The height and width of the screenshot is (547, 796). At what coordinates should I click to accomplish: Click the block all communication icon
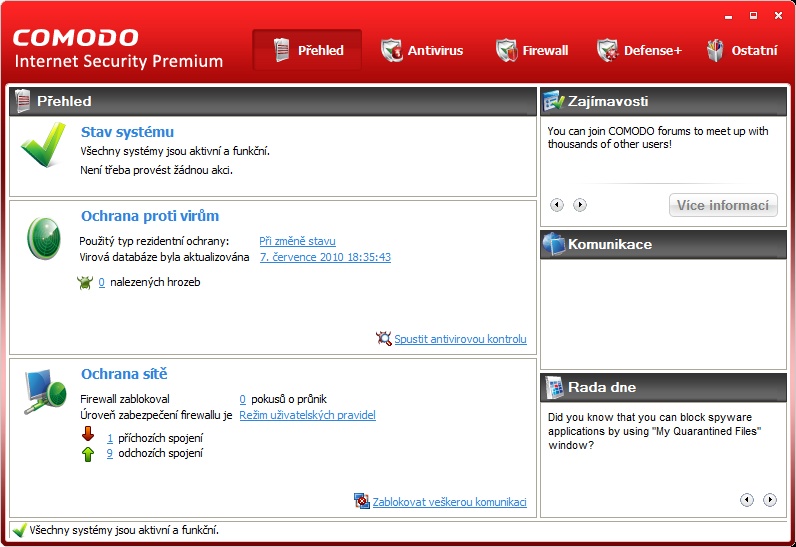coord(362,501)
